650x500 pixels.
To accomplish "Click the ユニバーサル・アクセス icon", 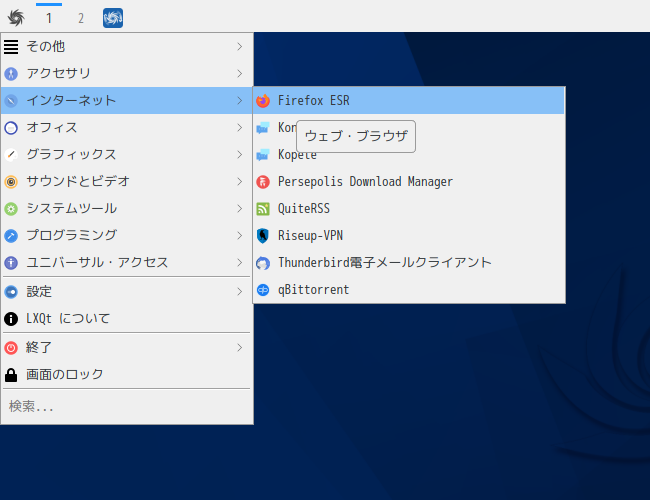I will click(11, 263).
